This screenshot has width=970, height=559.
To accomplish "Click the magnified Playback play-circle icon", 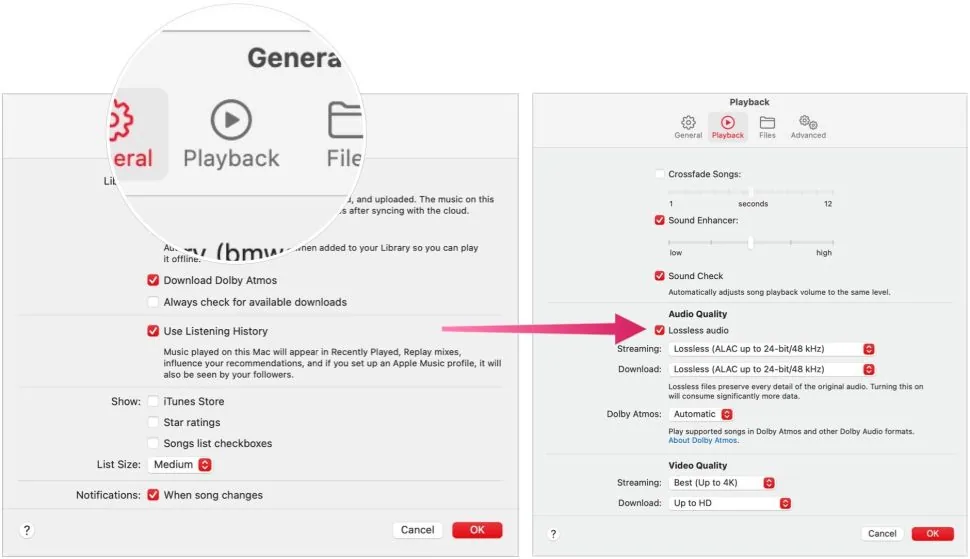I will tap(231, 119).
